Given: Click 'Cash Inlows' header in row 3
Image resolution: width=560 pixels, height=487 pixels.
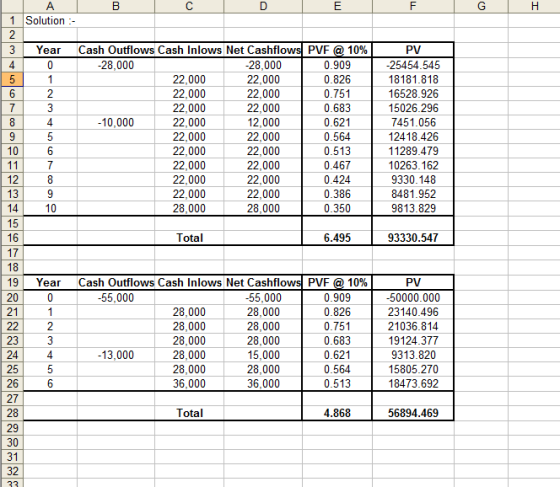Looking at the screenshot, I should pyautogui.click(x=189, y=50).
